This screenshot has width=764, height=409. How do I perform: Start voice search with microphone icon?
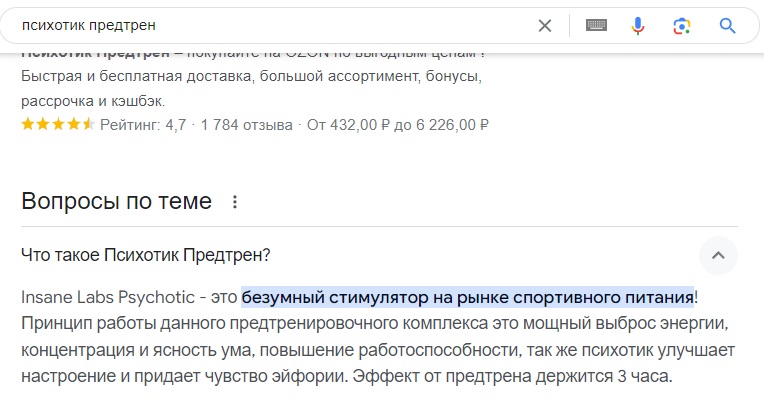click(638, 25)
